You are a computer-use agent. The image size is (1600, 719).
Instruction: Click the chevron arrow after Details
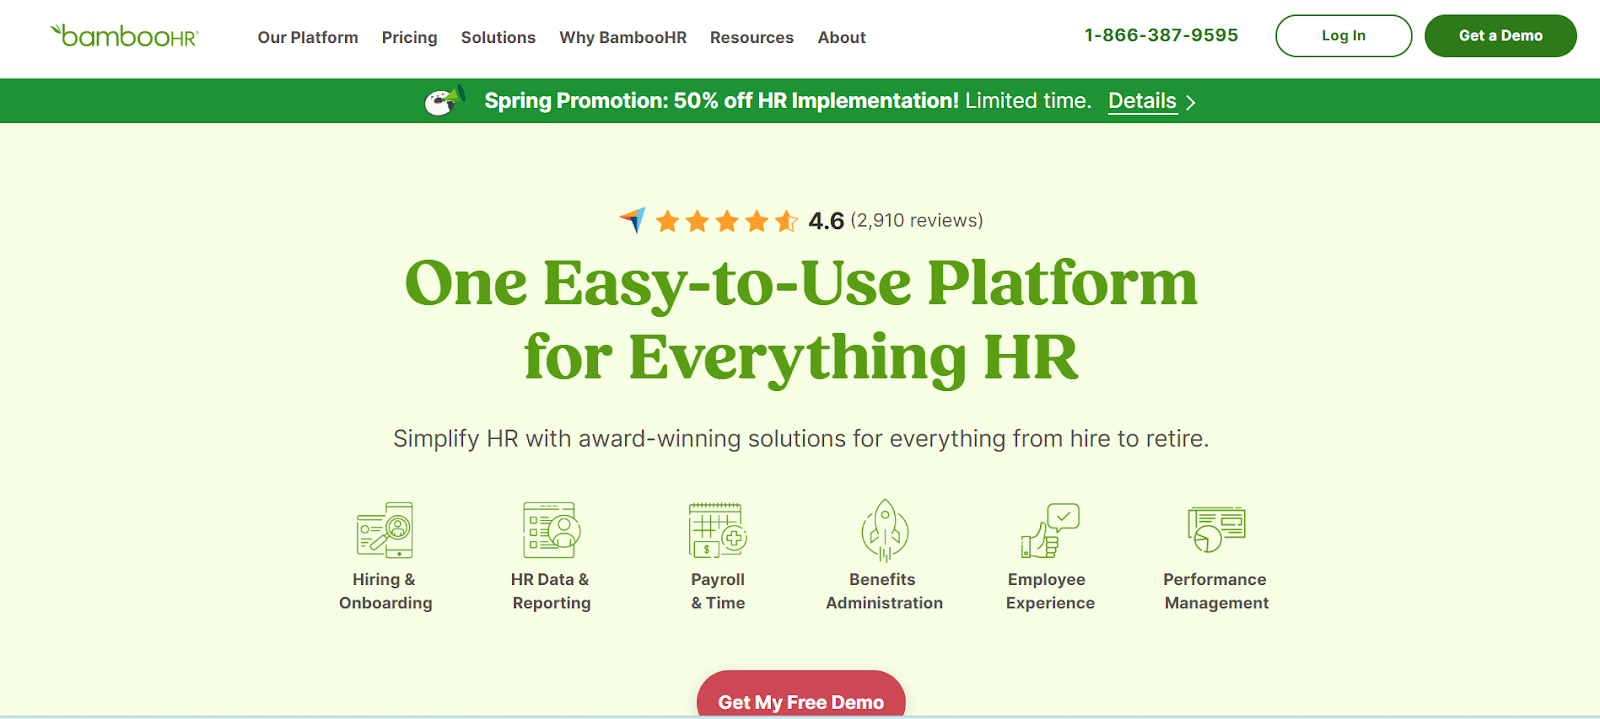(1190, 102)
